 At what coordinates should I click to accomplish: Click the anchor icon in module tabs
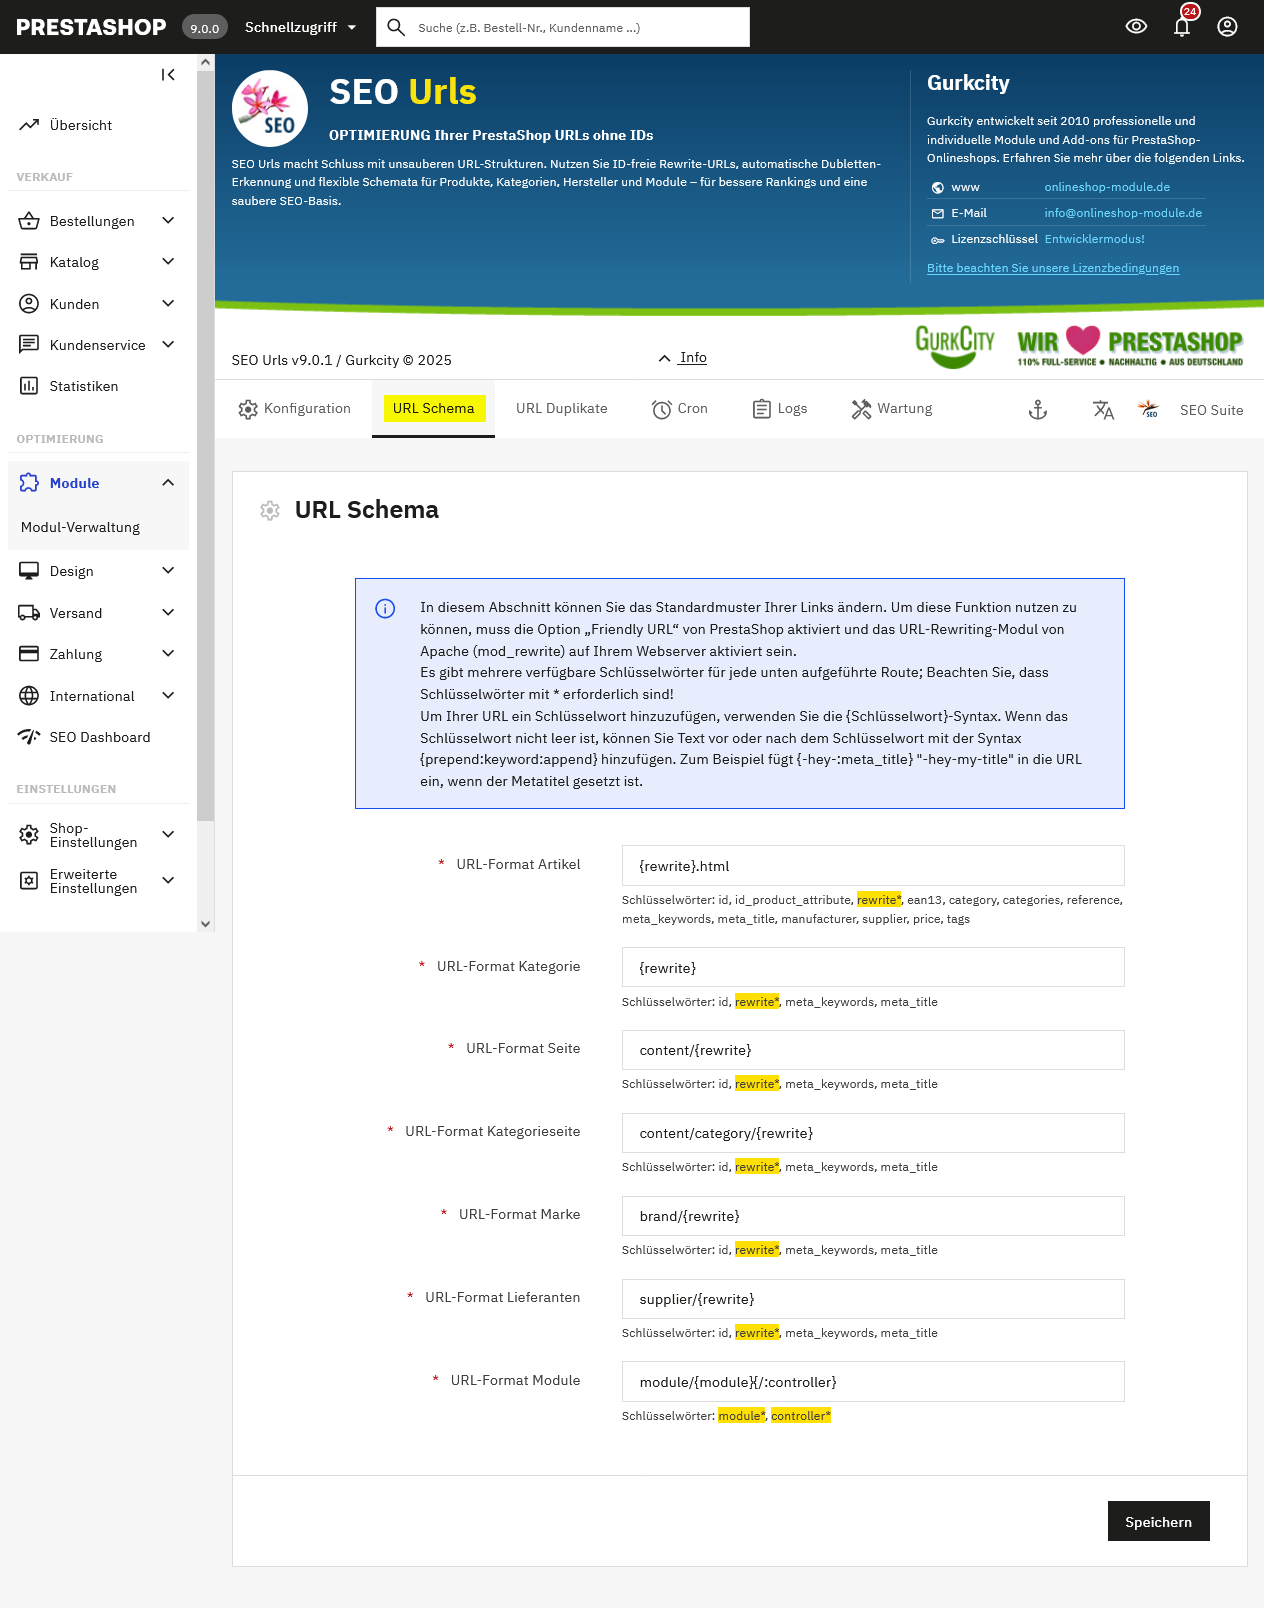[1038, 410]
